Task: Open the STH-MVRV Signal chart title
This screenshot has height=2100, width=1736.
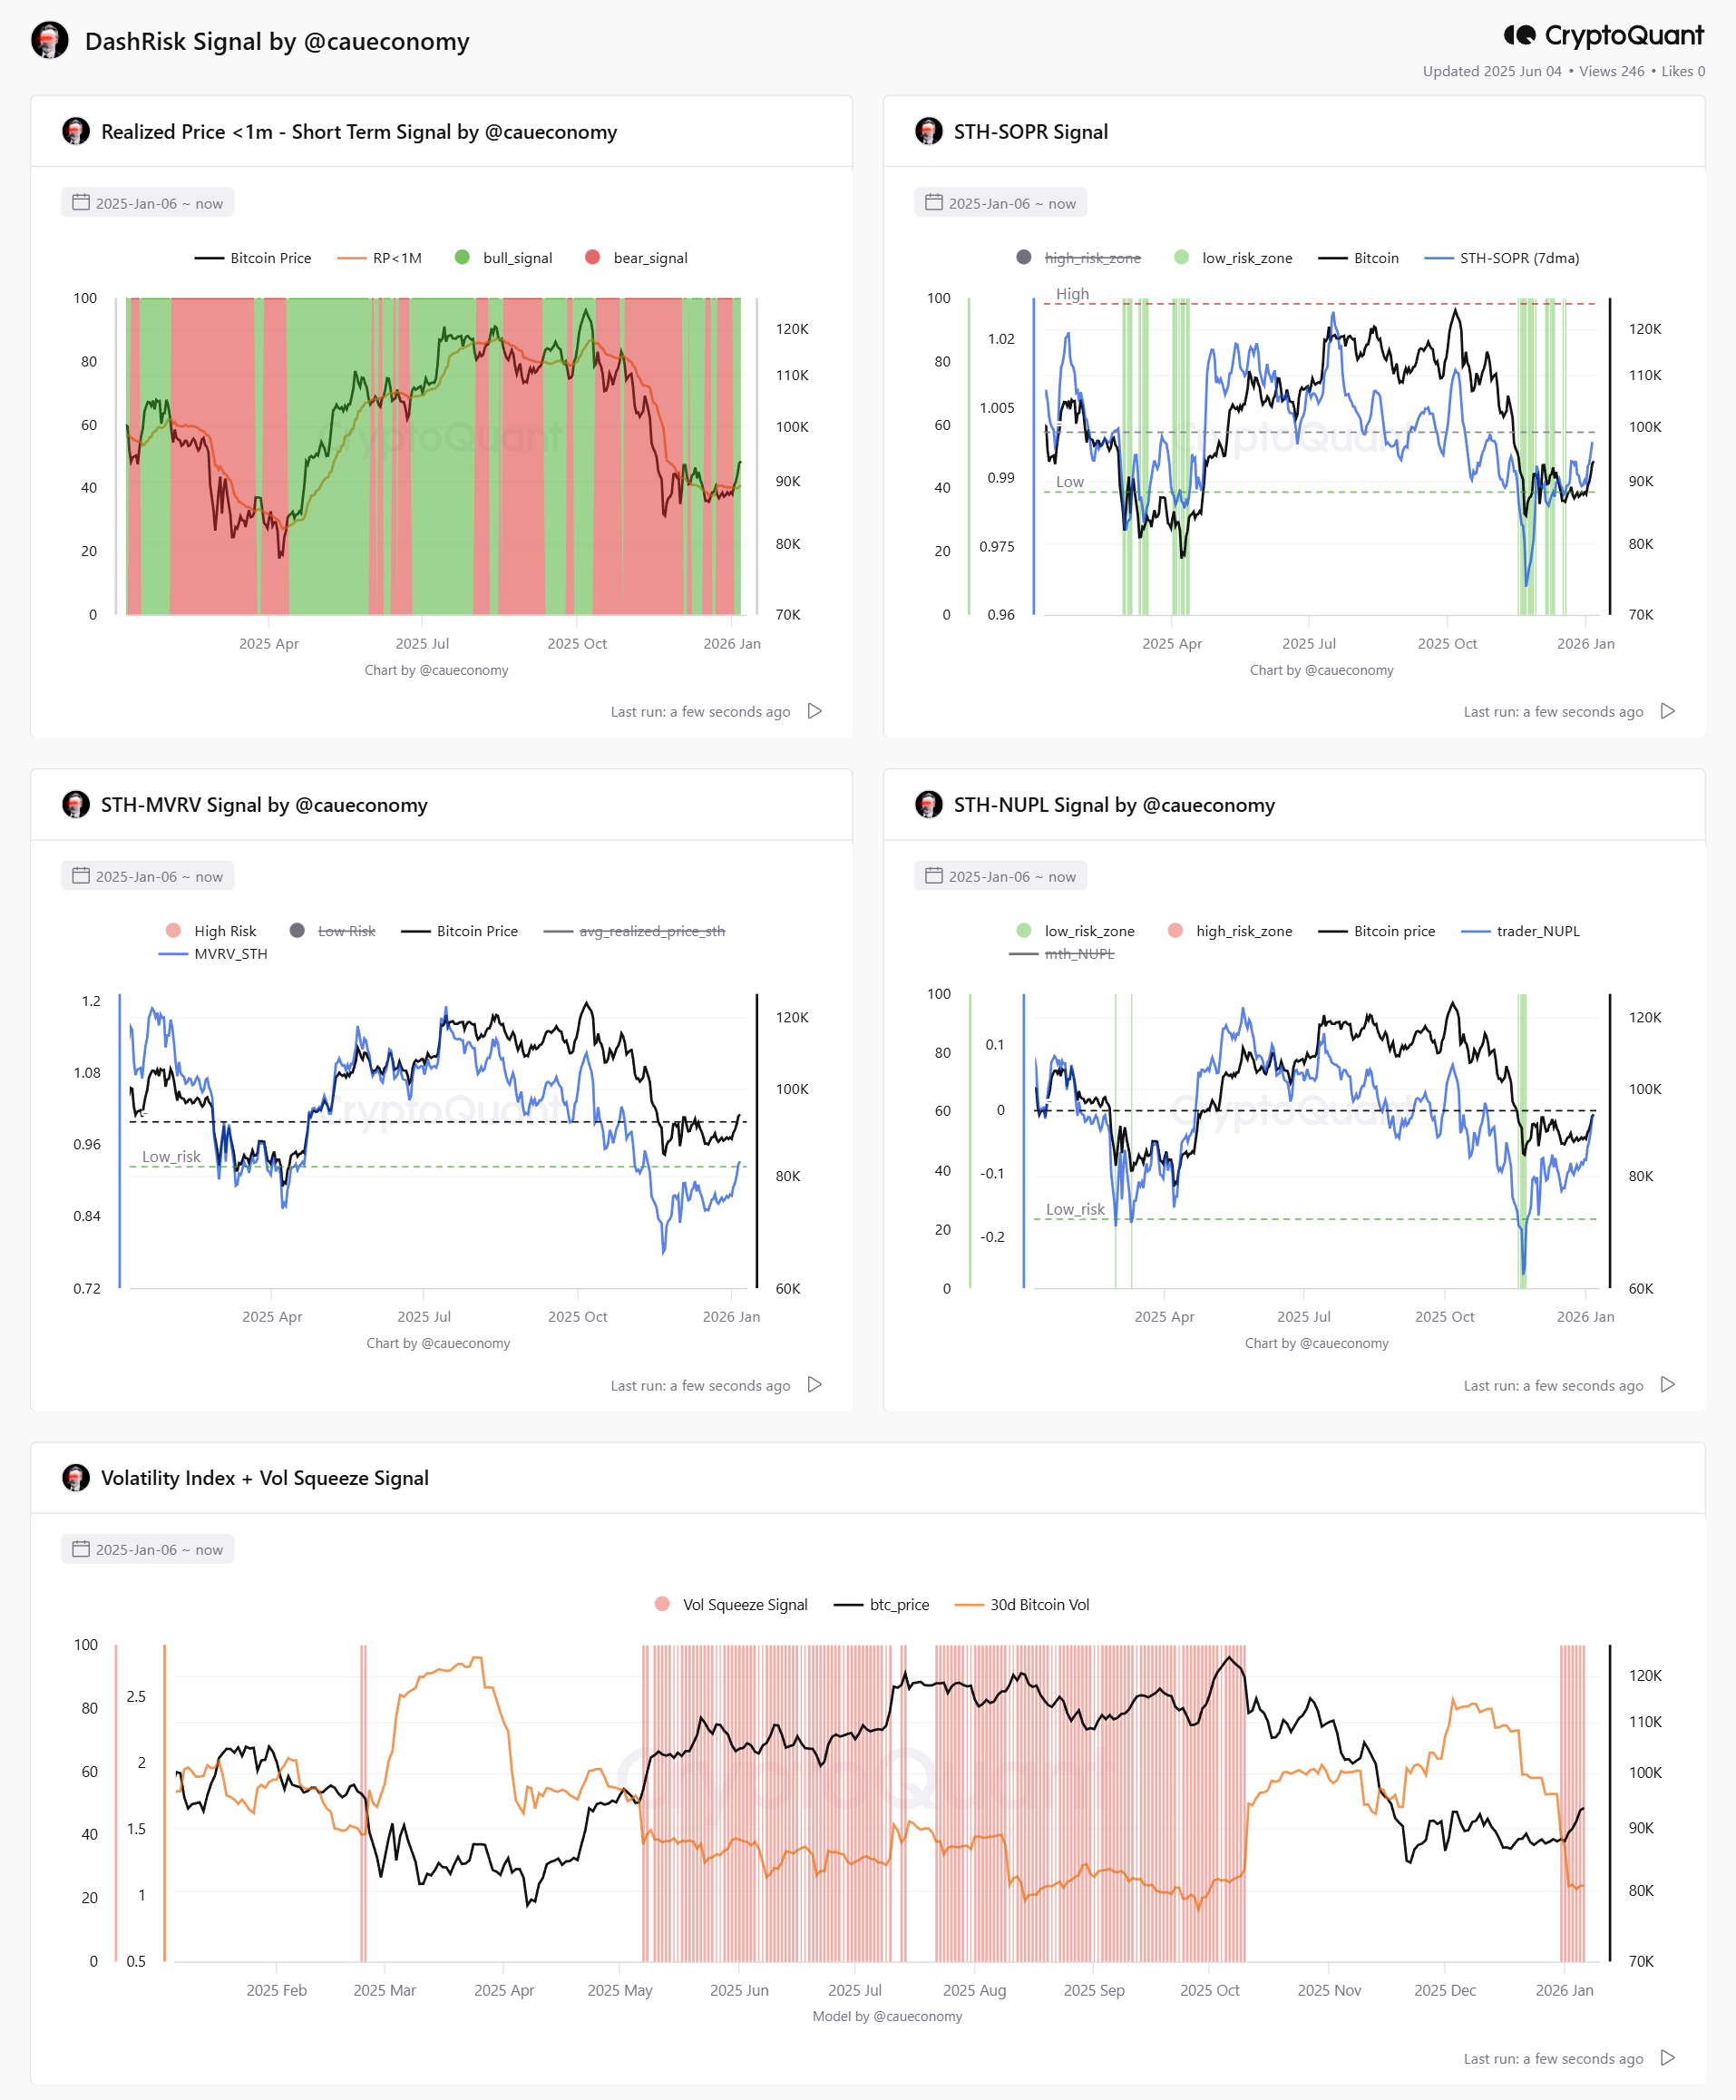Action: pyautogui.click(x=264, y=805)
